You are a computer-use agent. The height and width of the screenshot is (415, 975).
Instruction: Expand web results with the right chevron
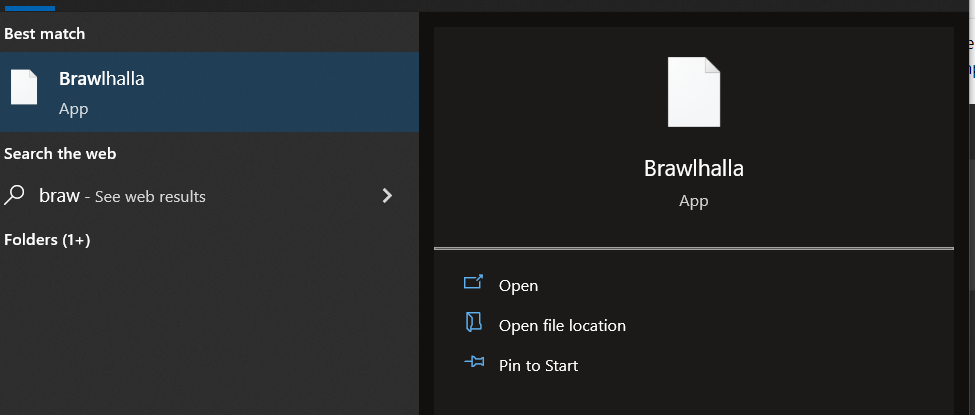(x=387, y=196)
